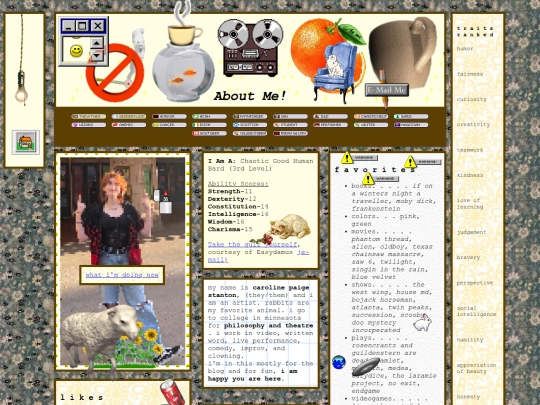
Task: Click the "teamwork" trait text
Action: (470, 150)
